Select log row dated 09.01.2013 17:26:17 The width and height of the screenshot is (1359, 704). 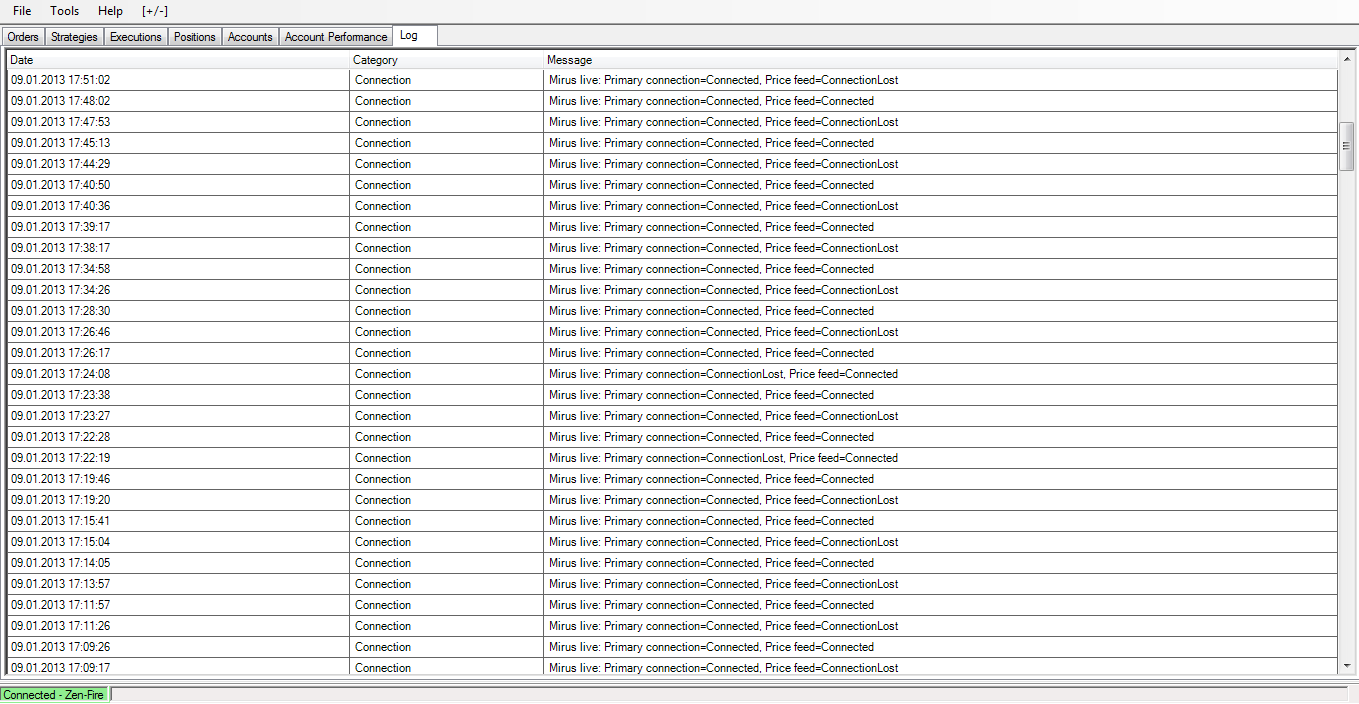tap(672, 353)
